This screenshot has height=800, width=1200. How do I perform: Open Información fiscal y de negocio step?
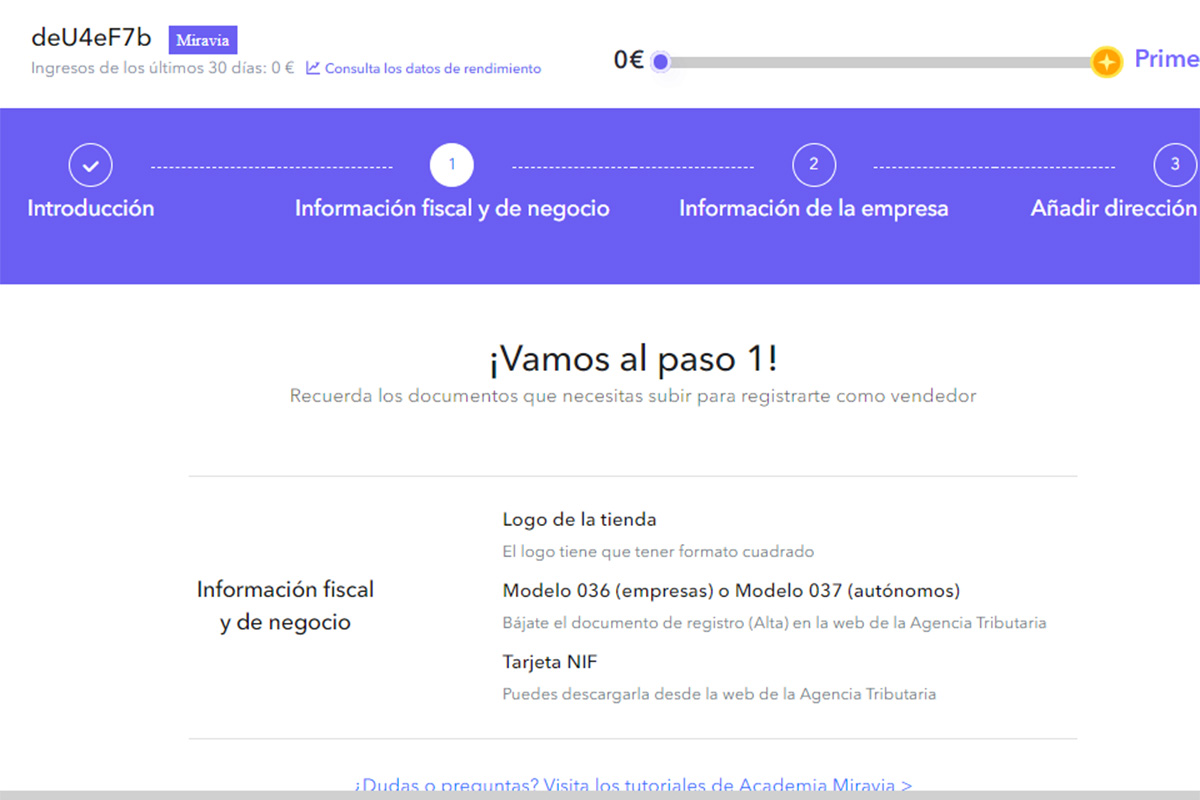452,209
